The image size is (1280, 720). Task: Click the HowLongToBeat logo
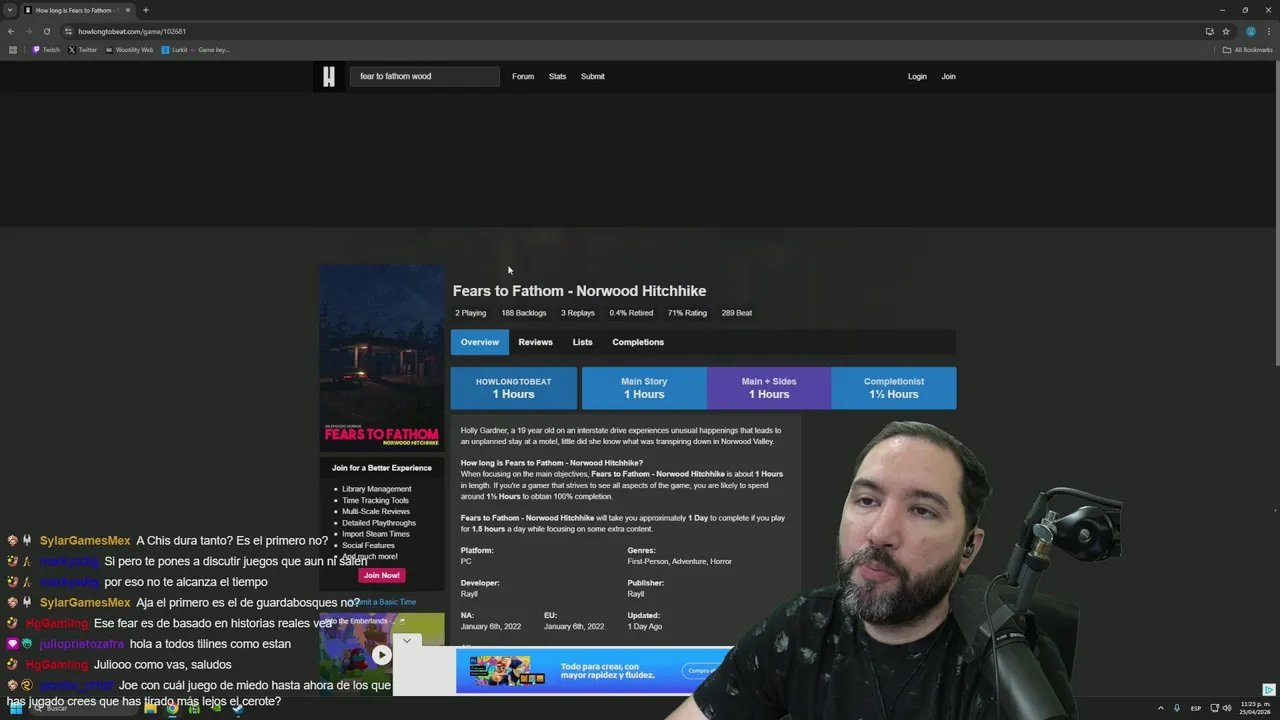[328, 76]
